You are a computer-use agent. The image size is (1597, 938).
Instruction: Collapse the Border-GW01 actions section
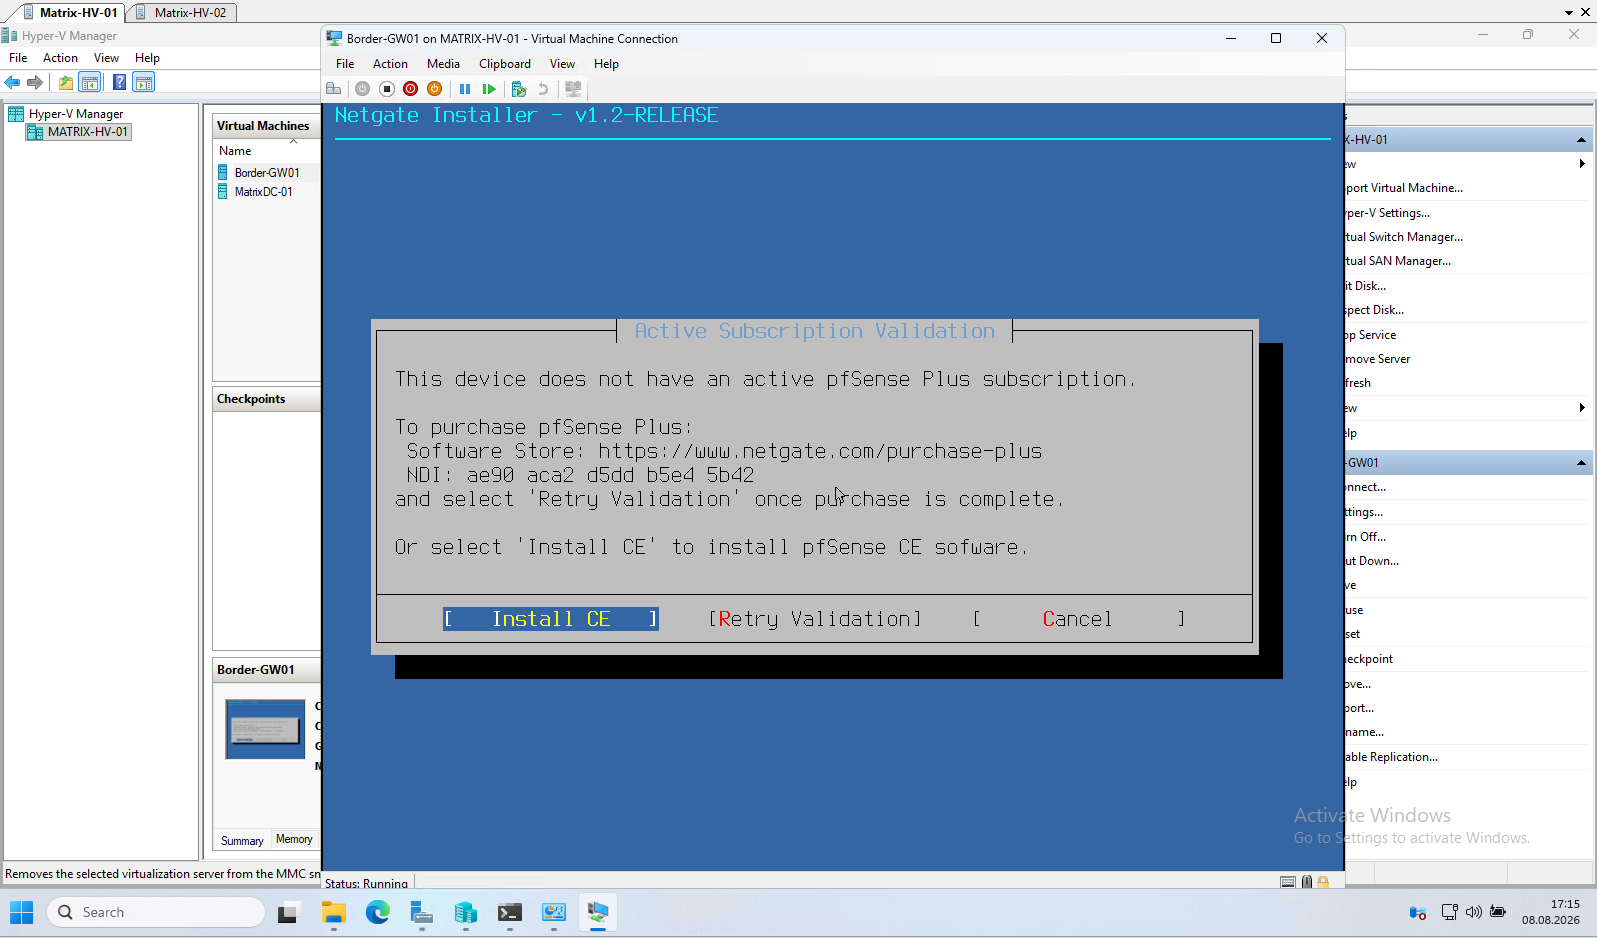point(1581,463)
